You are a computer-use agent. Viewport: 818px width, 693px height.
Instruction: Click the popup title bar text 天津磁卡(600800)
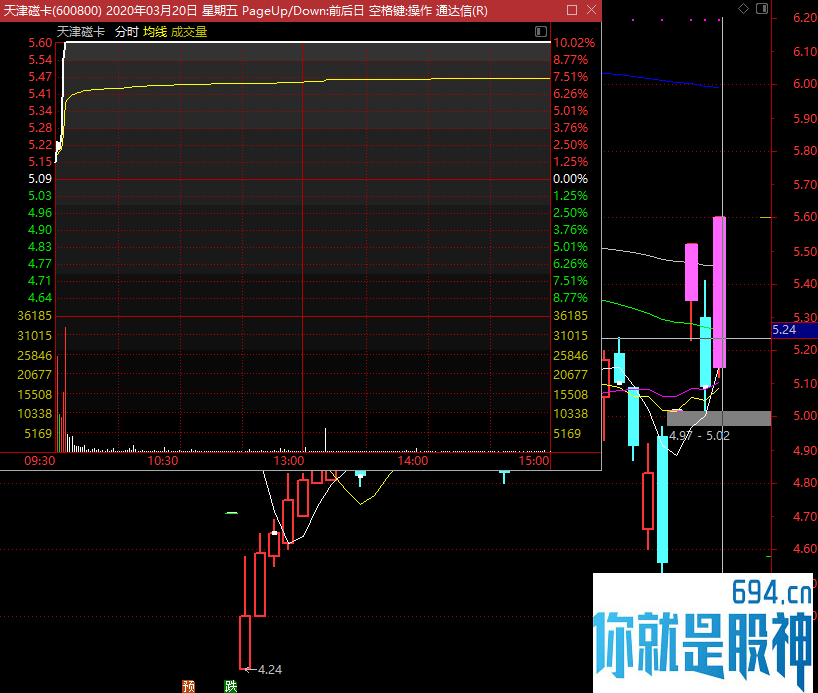coord(53,10)
